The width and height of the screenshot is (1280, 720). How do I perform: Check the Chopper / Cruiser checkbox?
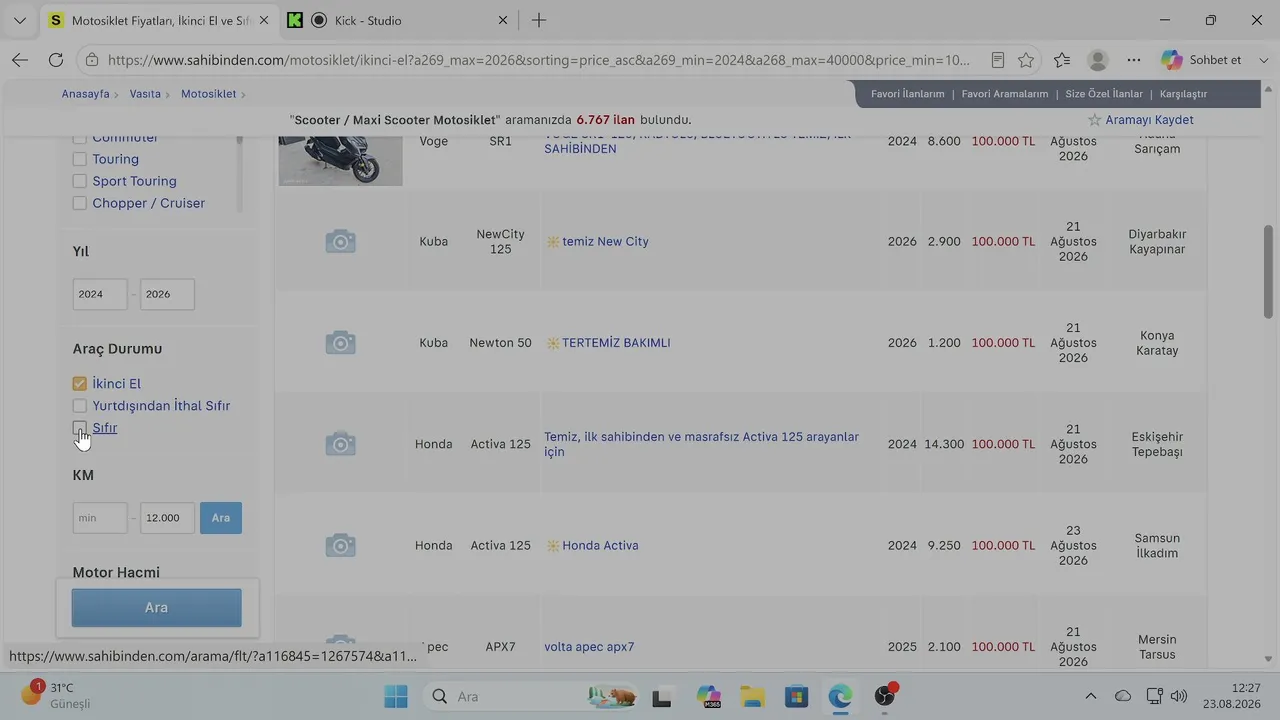click(80, 203)
